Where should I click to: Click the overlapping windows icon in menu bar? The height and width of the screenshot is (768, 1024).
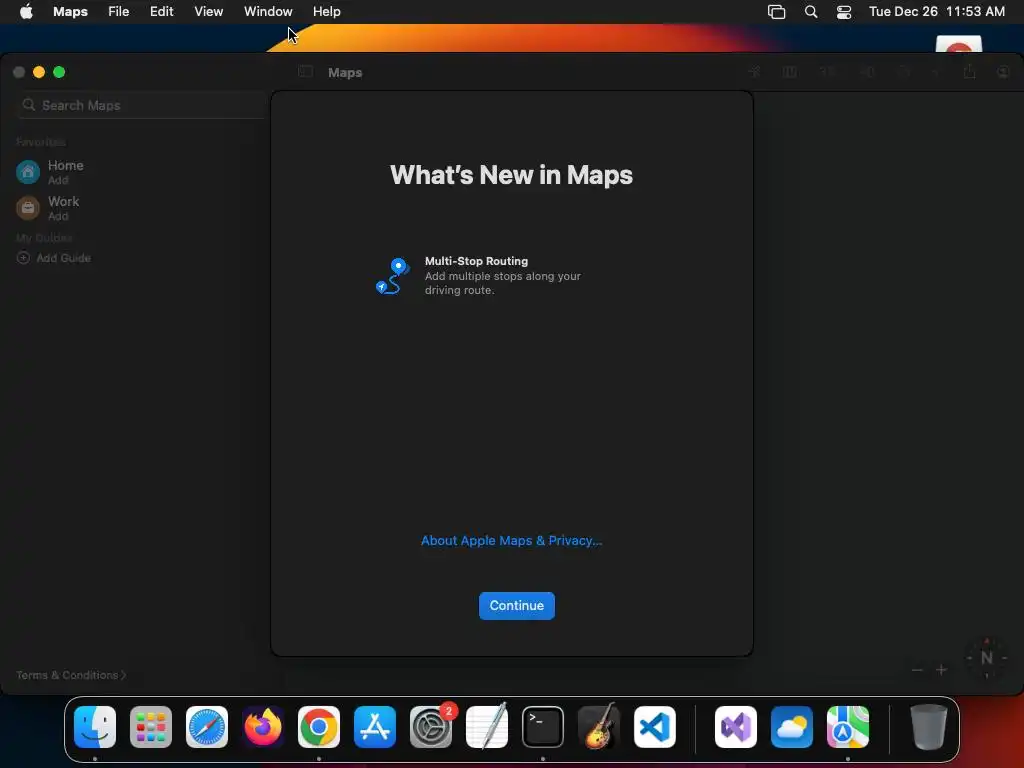pyautogui.click(x=776, y=12)
